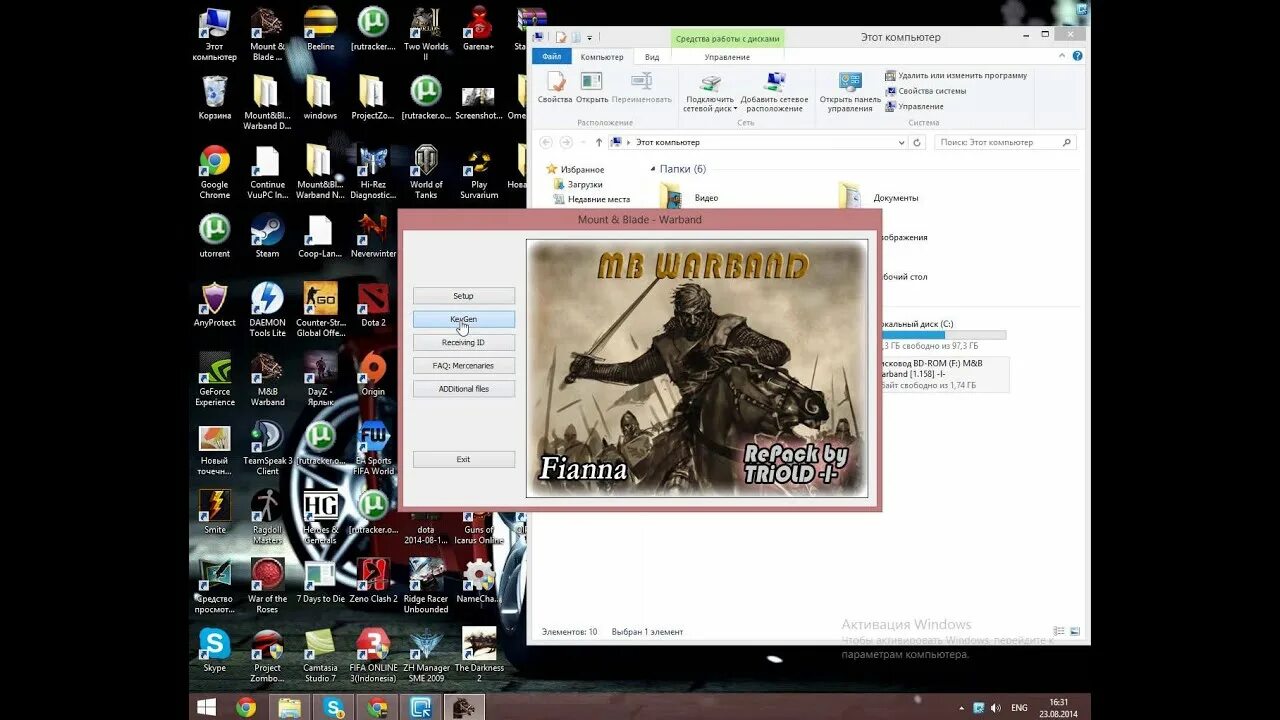The height and width of the screenshot is (720, 1280).
Task: Click ADDitional files button
Action: 464,389
